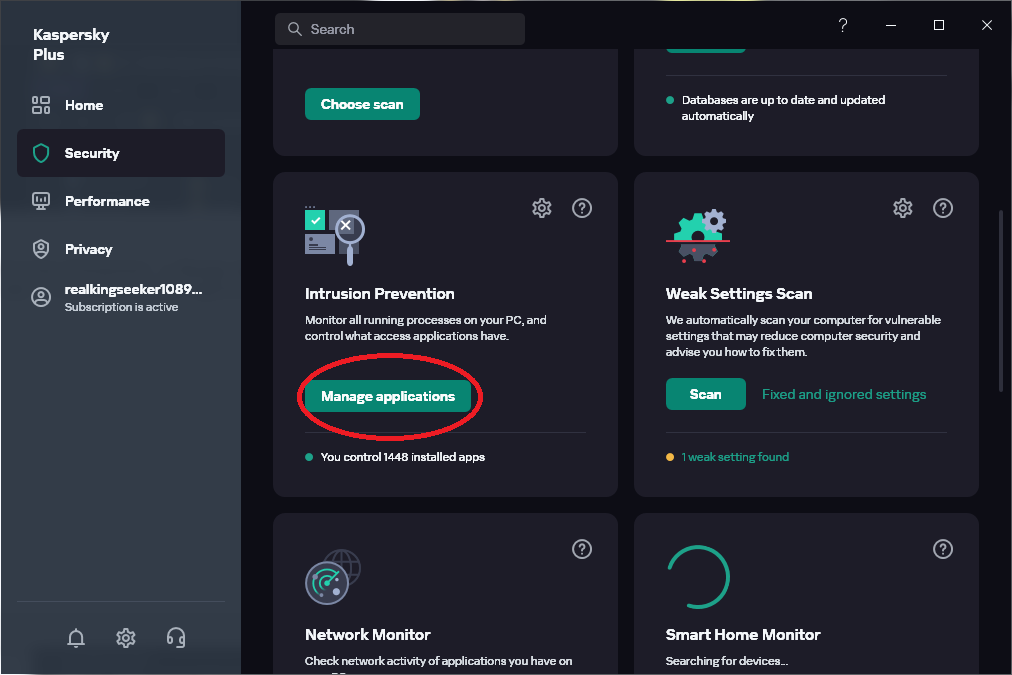Click the Network Monitor heading

367,635
